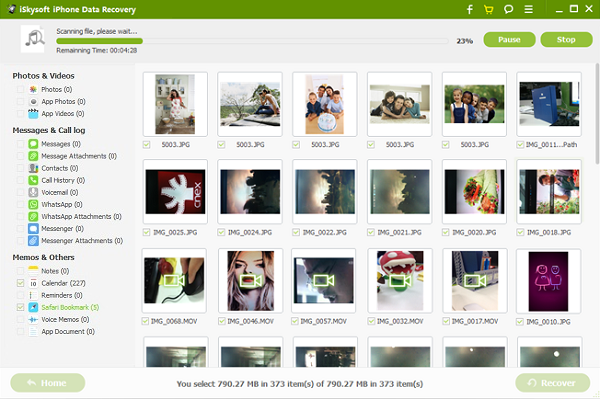Click the Voice Memos waveform icon
Image resolution: width=600 pixels, height=399 pixels.
33,319
